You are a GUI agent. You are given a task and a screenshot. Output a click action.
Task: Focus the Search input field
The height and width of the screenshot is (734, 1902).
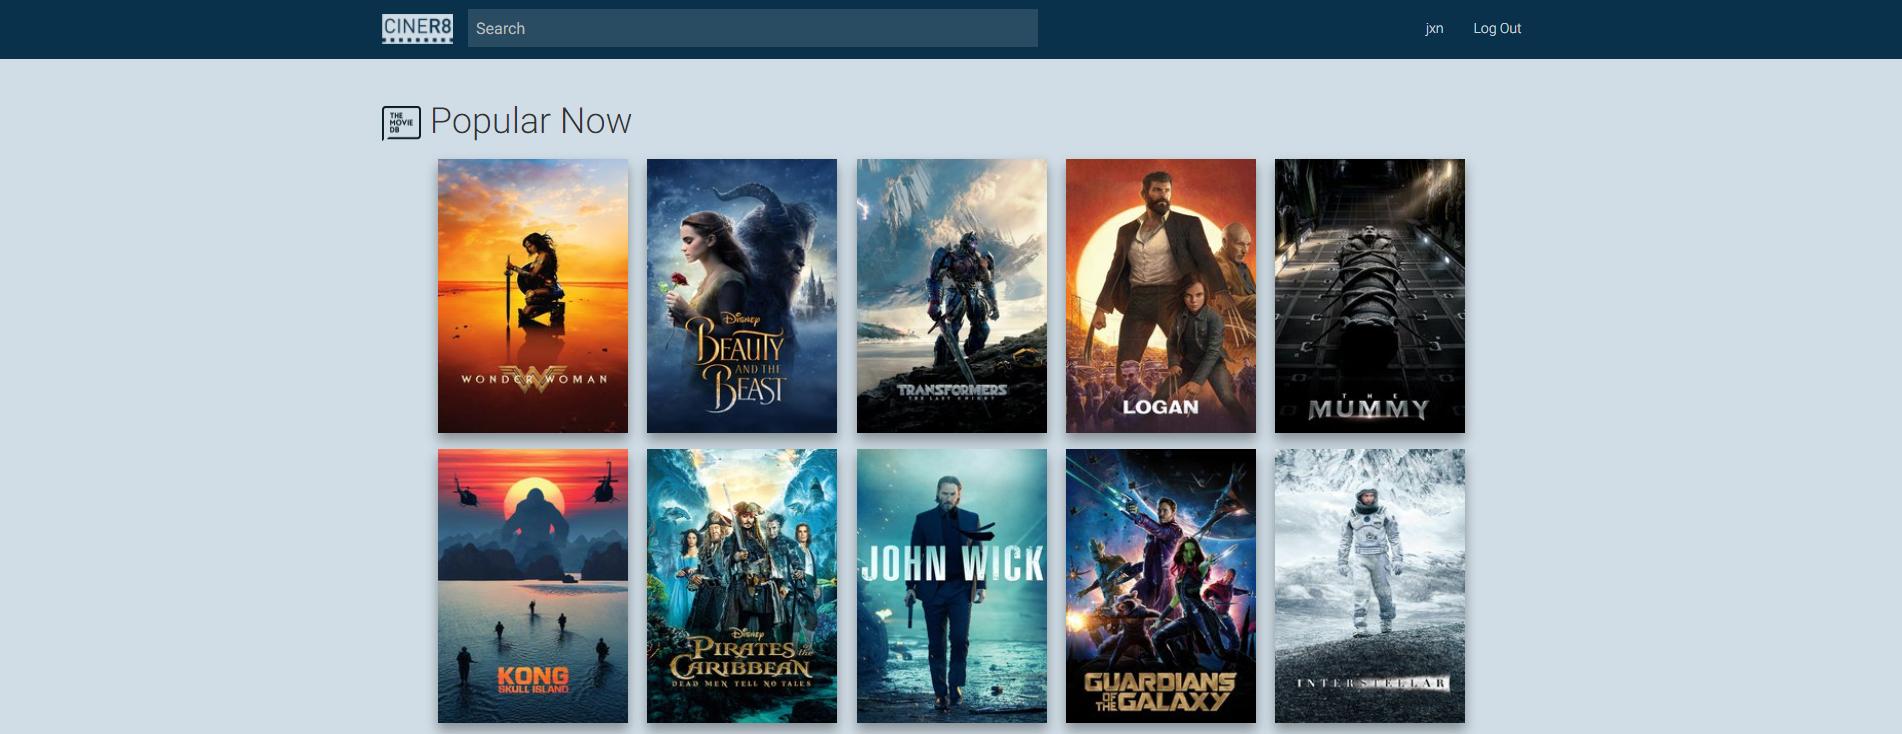(x=752, y=28)
